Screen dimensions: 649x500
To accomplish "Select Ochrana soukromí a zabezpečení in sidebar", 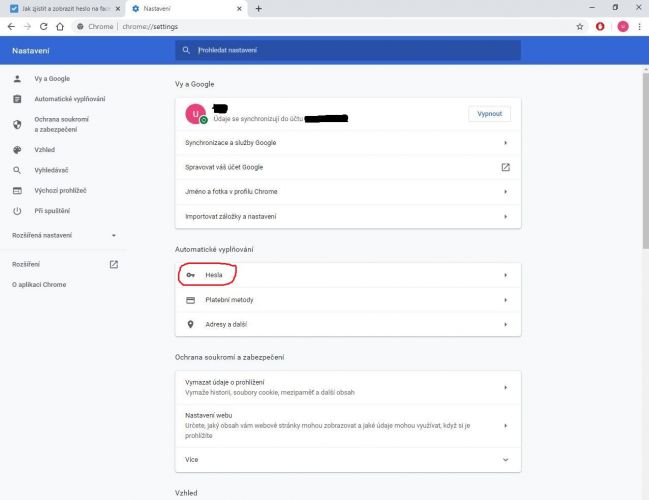I will pyautogui.click(x=61, y=124).
